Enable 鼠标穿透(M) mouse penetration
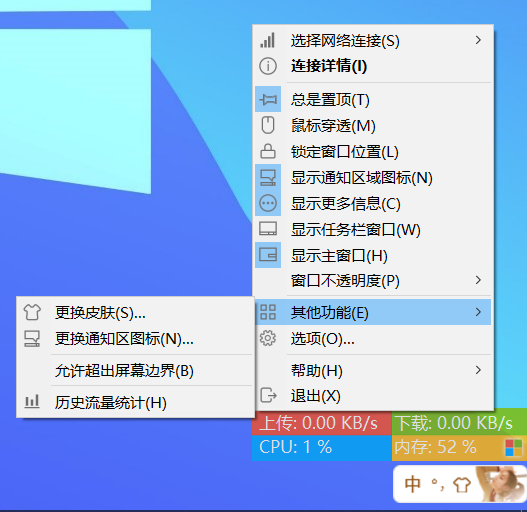 click(373, 125)
